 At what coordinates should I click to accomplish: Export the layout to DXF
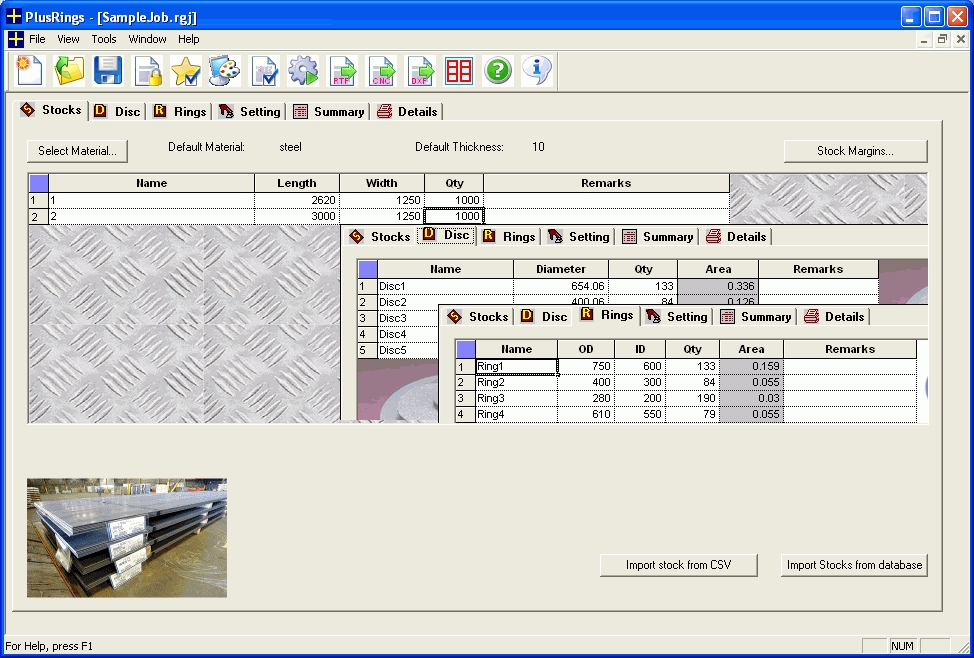pos(420,71)
